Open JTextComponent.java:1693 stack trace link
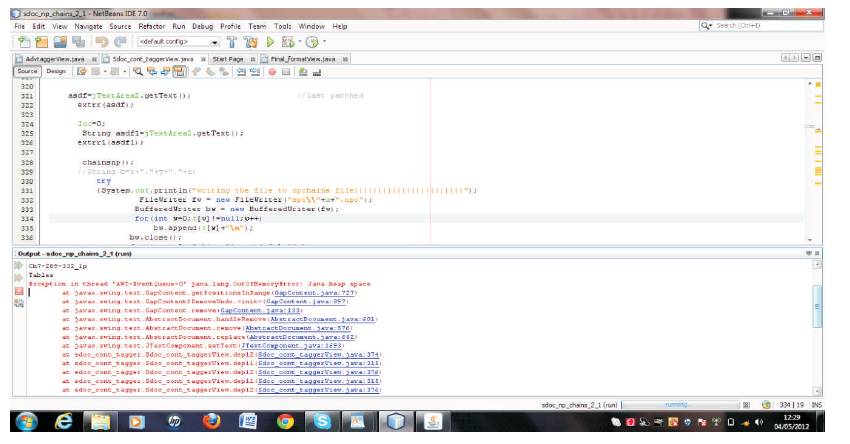This screenshot has width=850, height=444. point(292,345)
